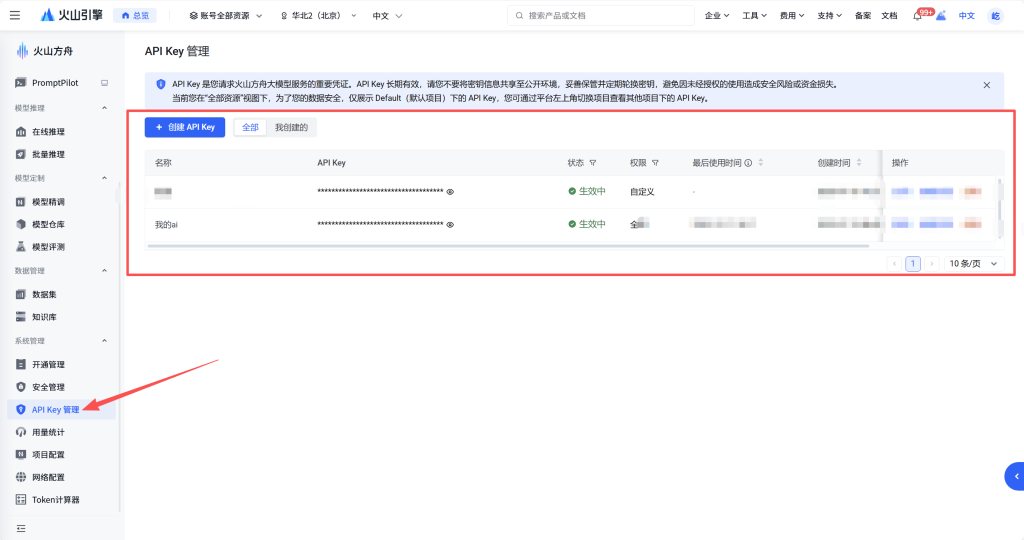1024x540 pixels.
Task: Open the notification bell icon
Action: [x=917, y=16]
